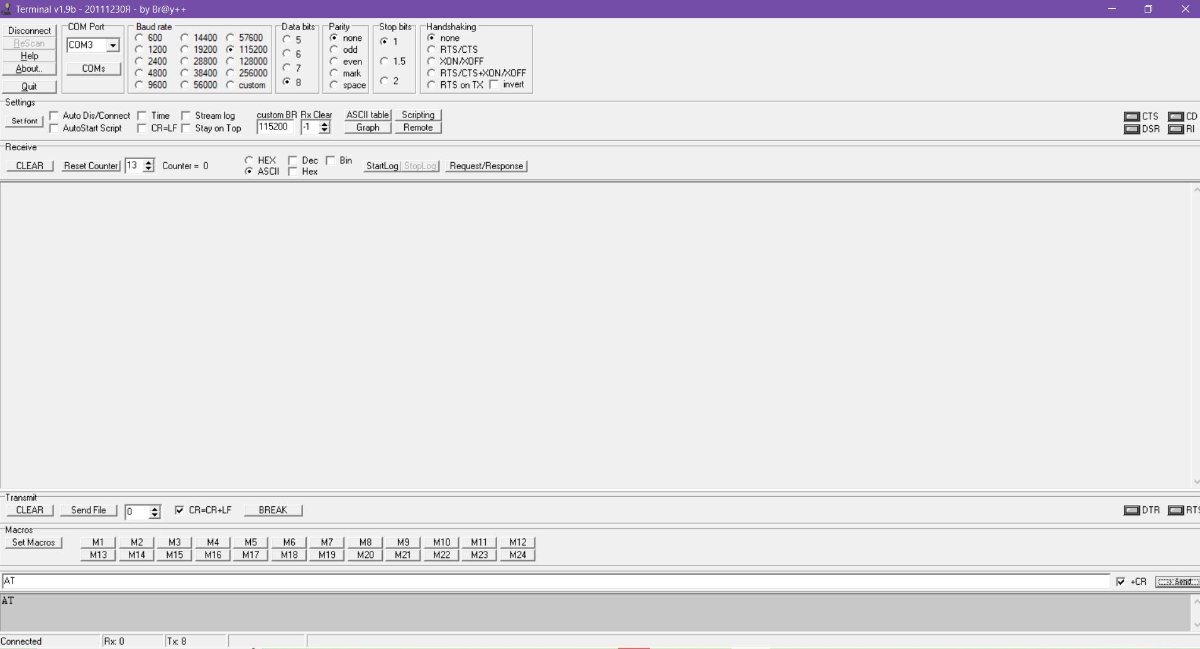Choose custom baud rate option

pyautogui.click(x=230, y=85)
